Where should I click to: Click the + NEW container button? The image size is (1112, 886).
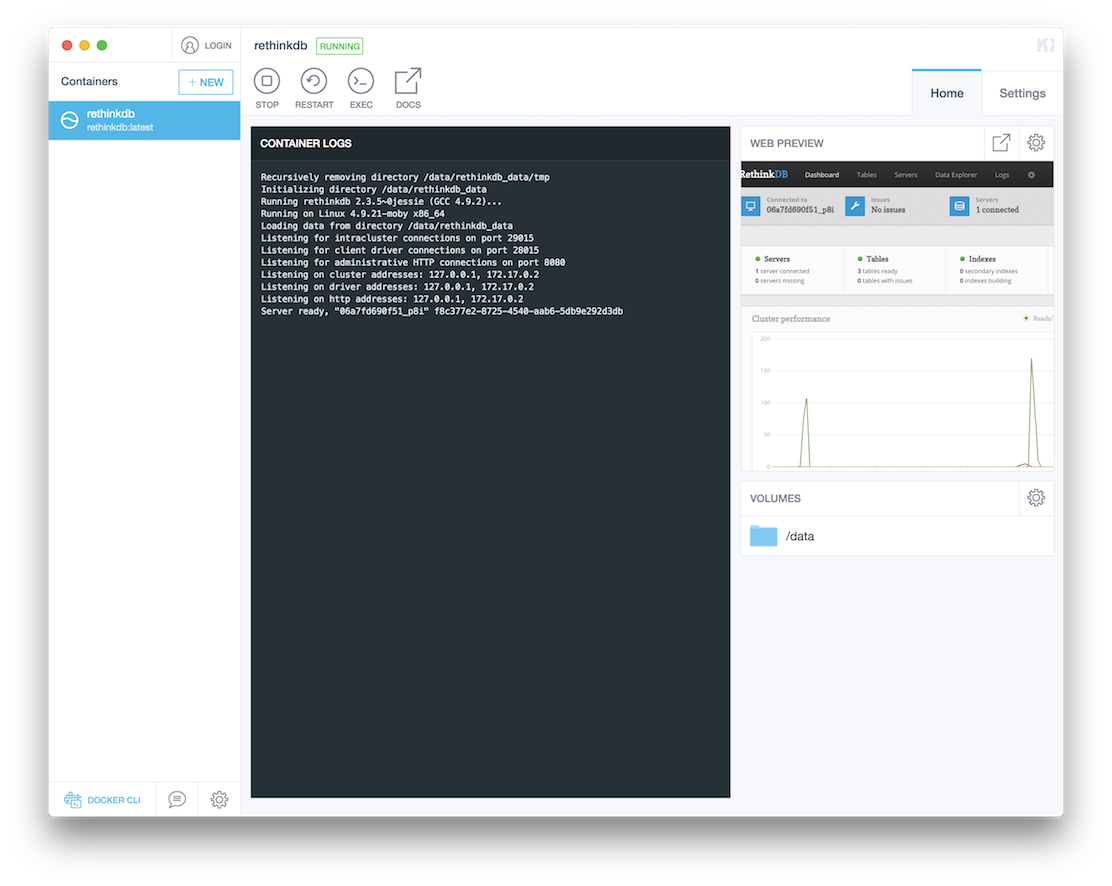tap(205, 81)
